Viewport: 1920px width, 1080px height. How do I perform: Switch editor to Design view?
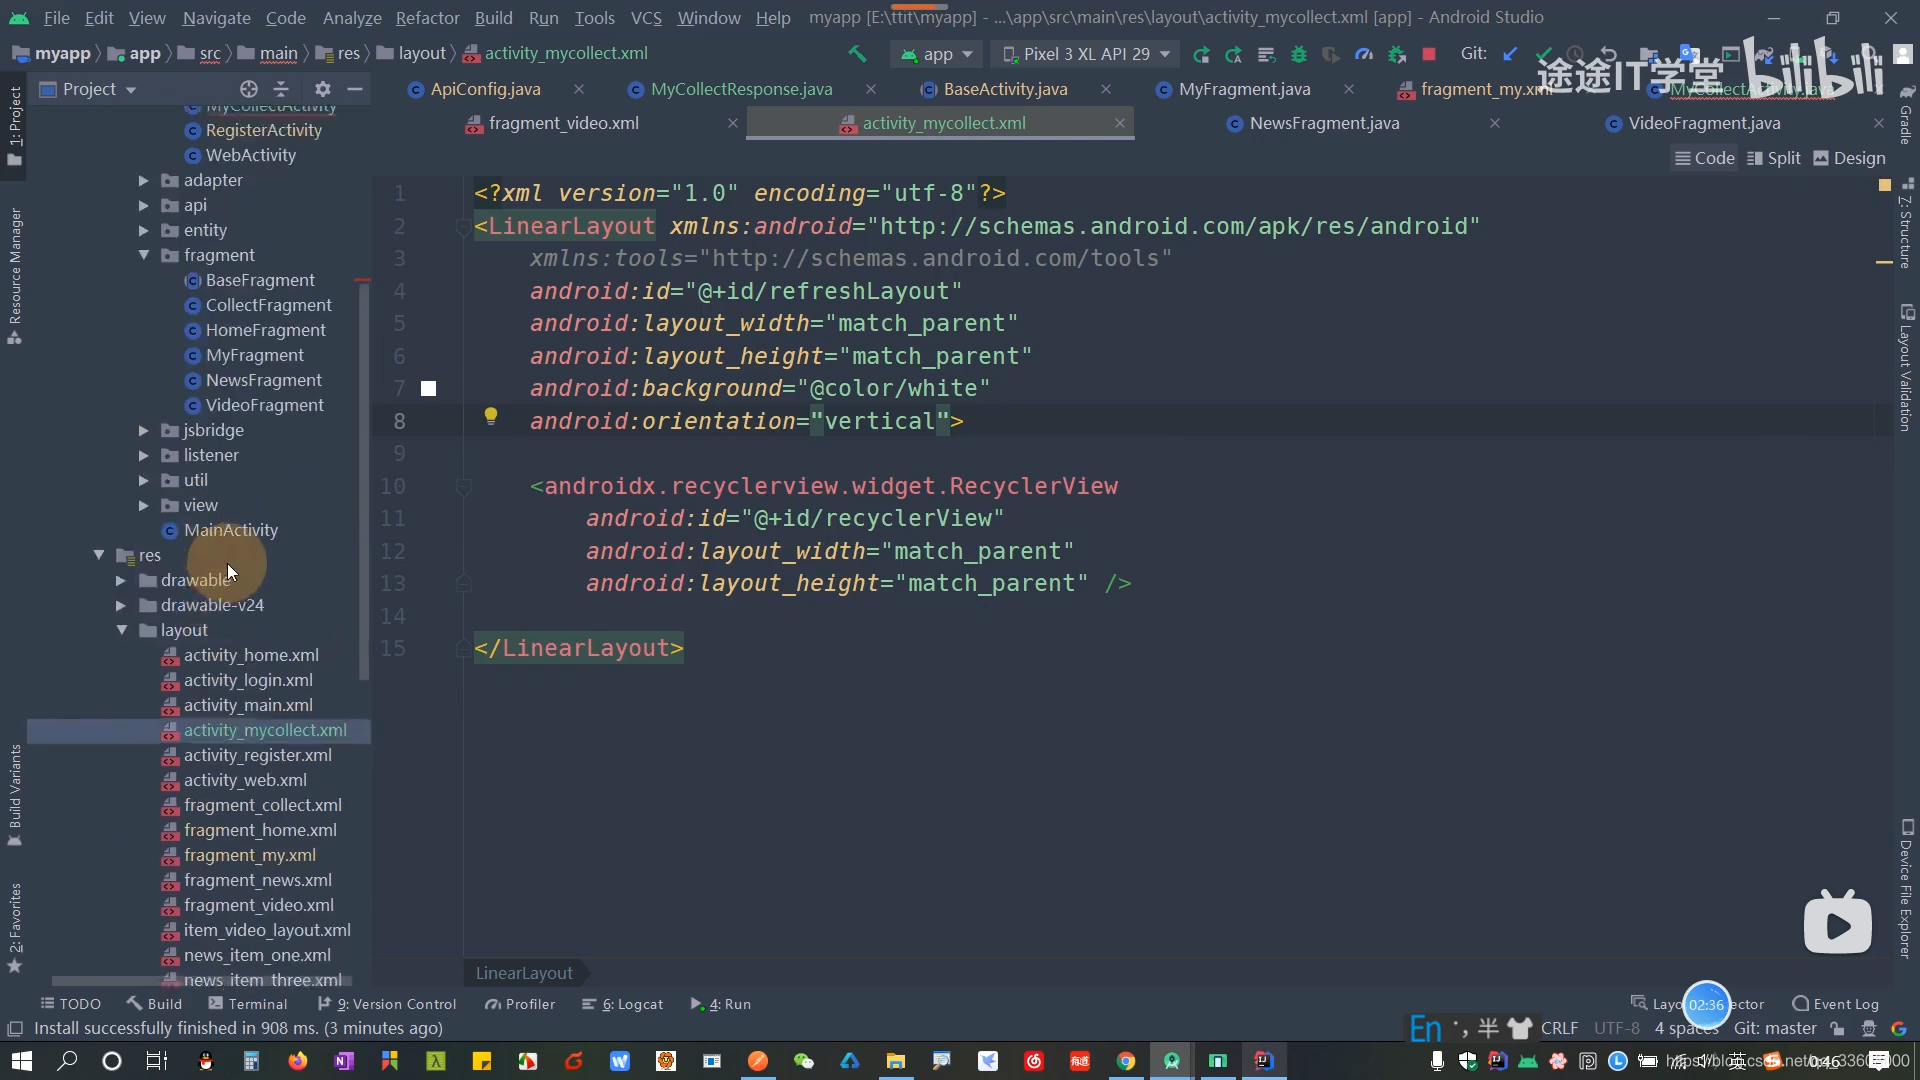click(x=1849, y=158)
